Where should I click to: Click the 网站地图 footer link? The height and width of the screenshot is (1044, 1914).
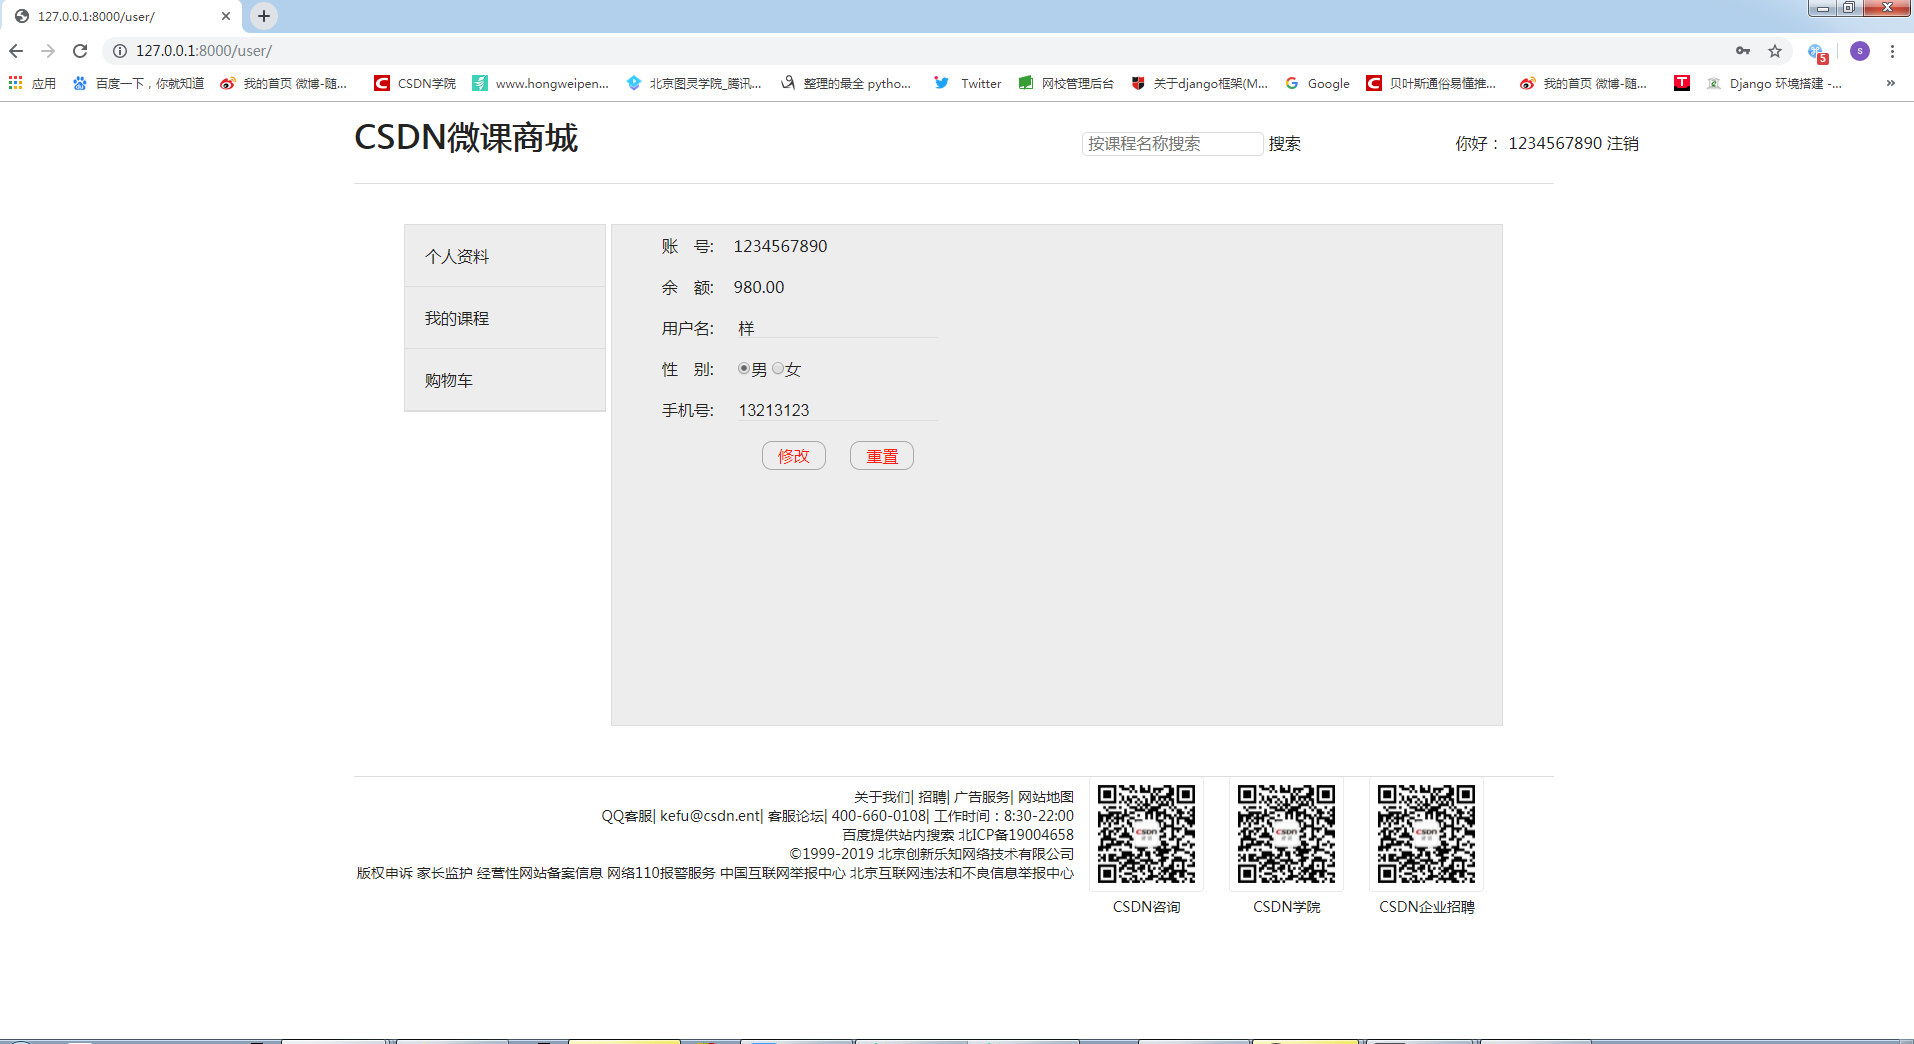coord(1046,797)
